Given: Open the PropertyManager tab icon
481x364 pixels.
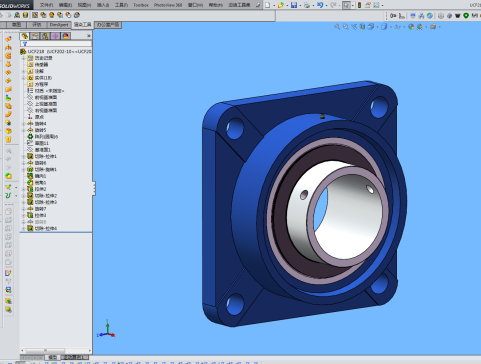Looking at the screenshot, I should (x=35, y=36).
